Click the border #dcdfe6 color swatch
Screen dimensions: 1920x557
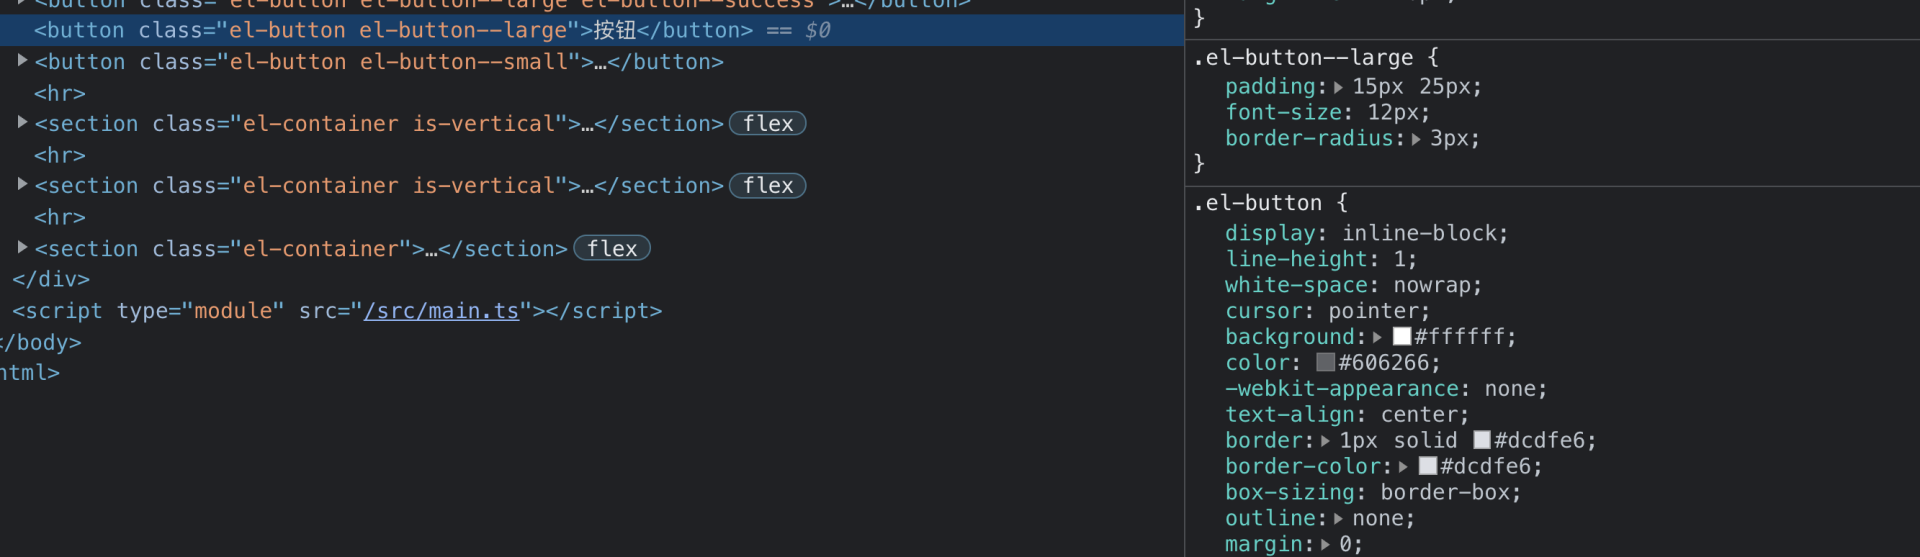pyautogui.click(x=1482, y=441)
